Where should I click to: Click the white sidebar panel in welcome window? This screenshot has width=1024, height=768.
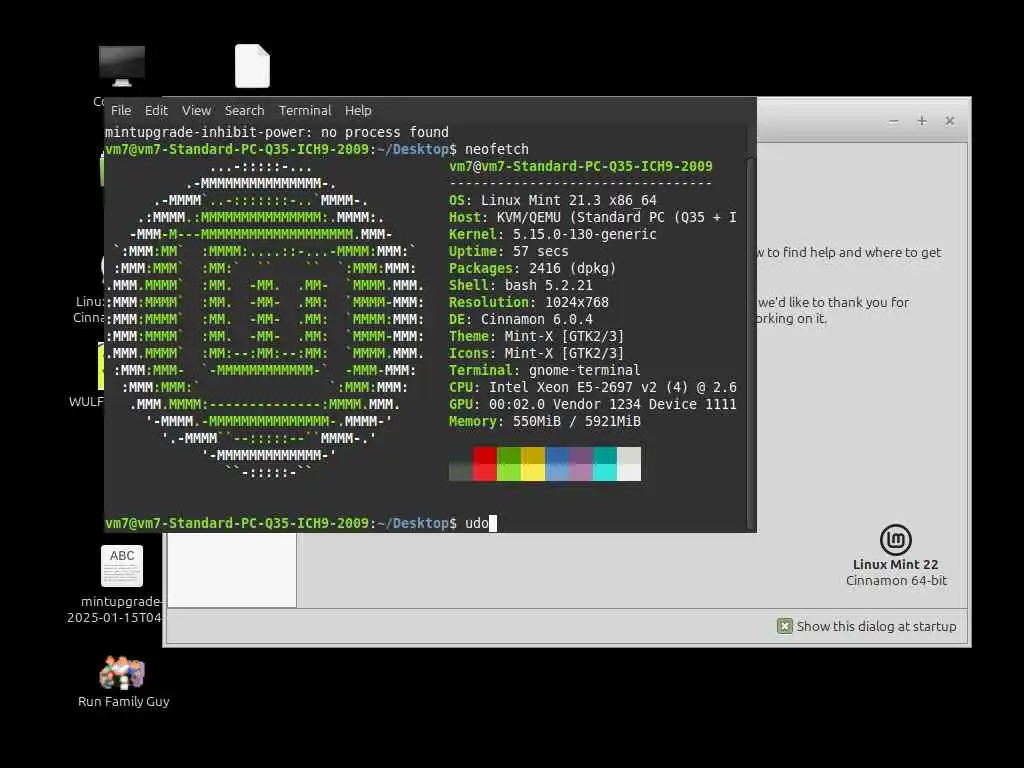(232, 569)
